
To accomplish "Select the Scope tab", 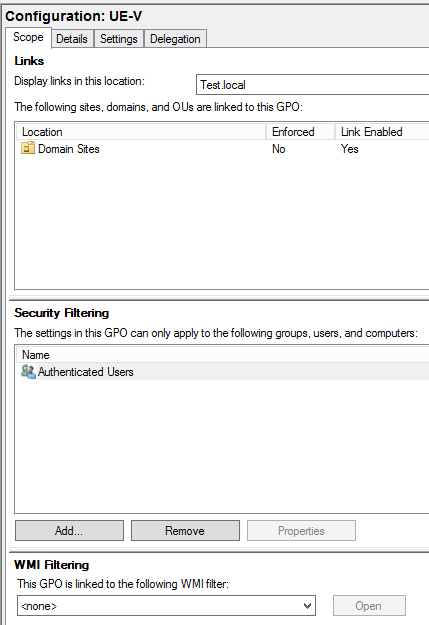I will (x=28, y=37).
